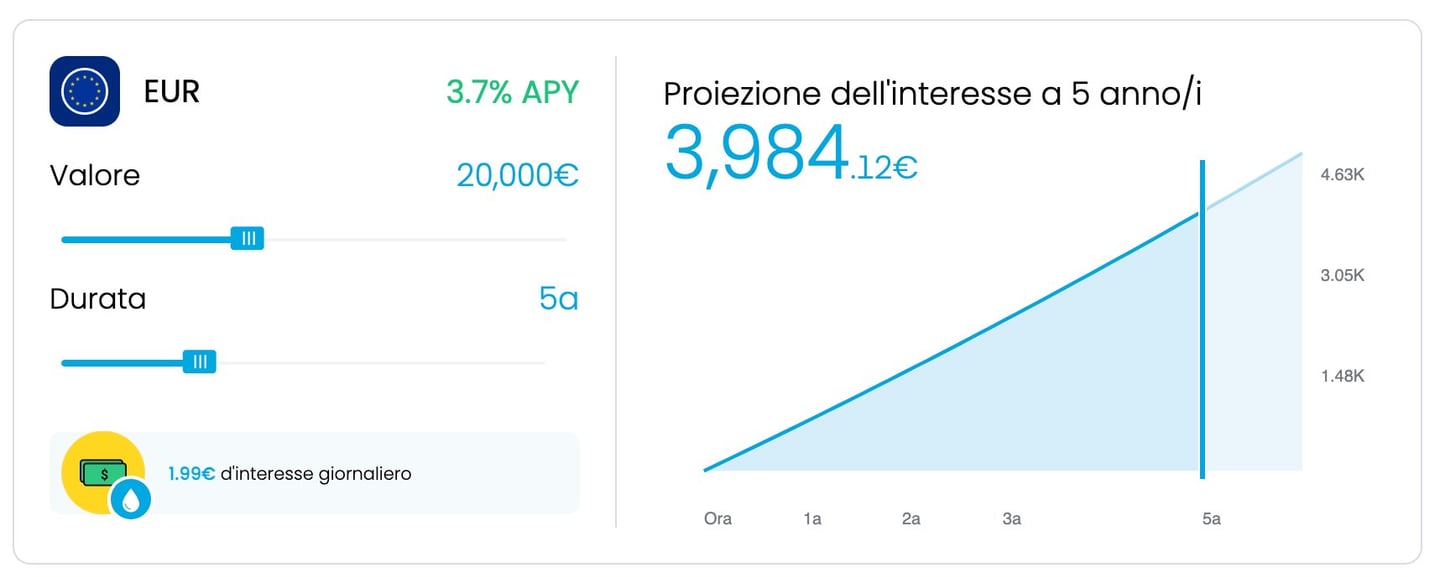Click the blue water droplet badge
This screenshot has height=577, width=1440.
click(x=130, y=499)
